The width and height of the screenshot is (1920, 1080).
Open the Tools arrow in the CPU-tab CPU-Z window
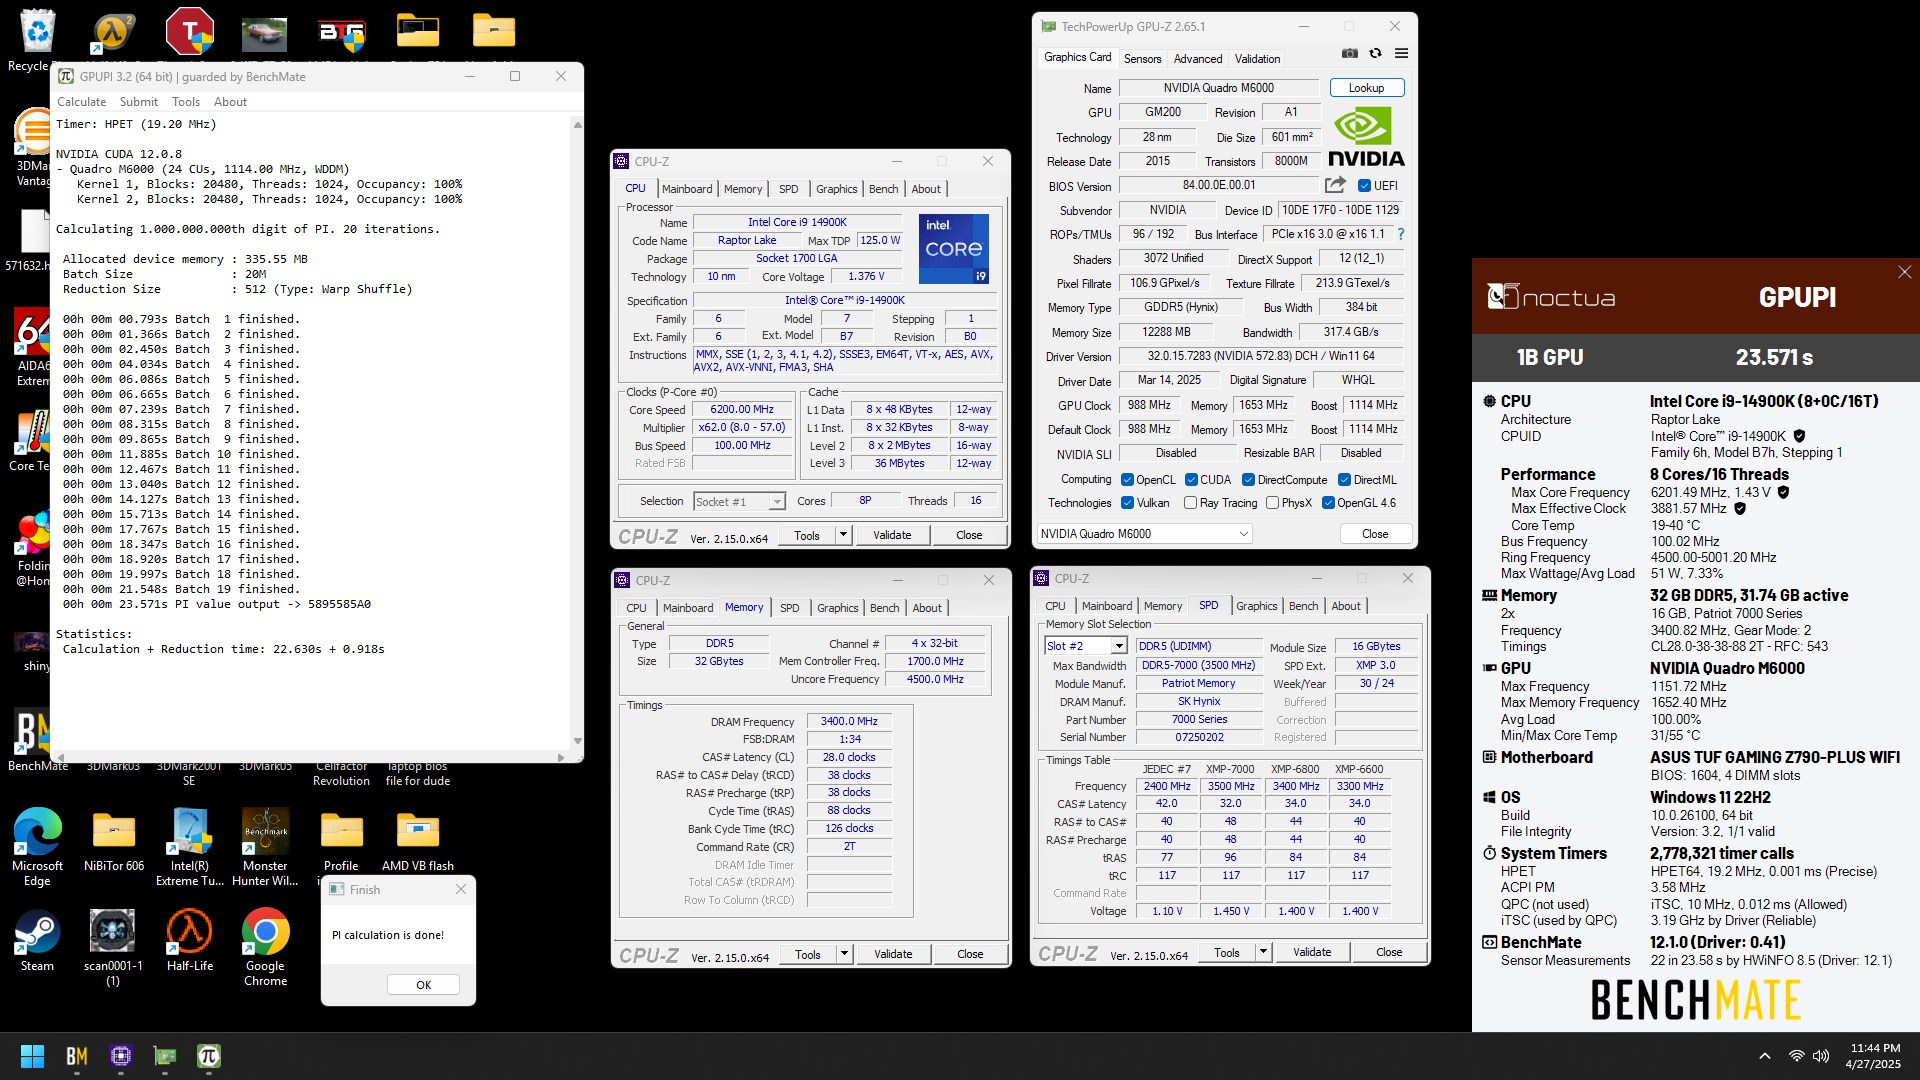(x=843, y=535)
